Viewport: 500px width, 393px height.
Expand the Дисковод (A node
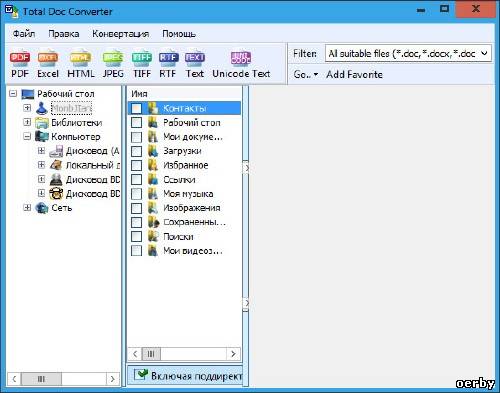tap(41, 151)
